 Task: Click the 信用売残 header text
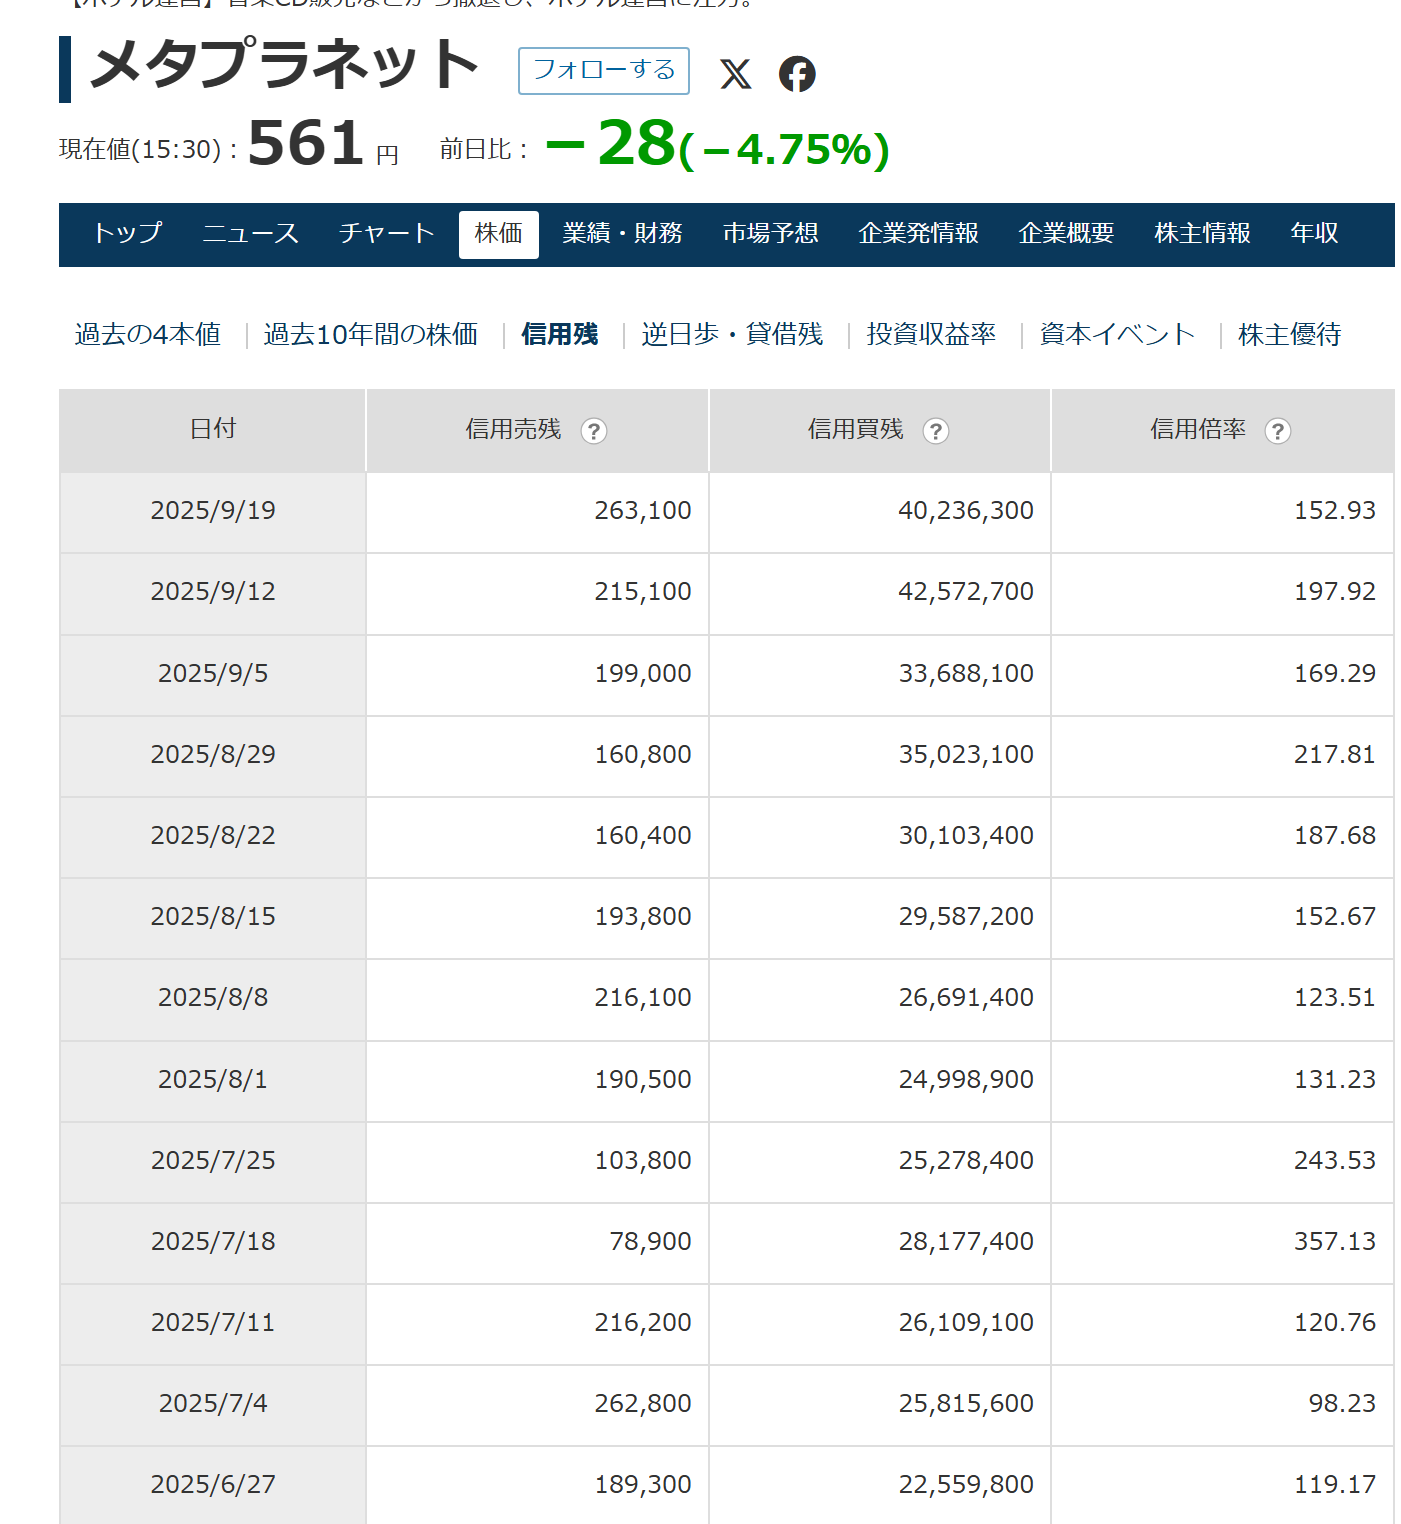point(513,430)
